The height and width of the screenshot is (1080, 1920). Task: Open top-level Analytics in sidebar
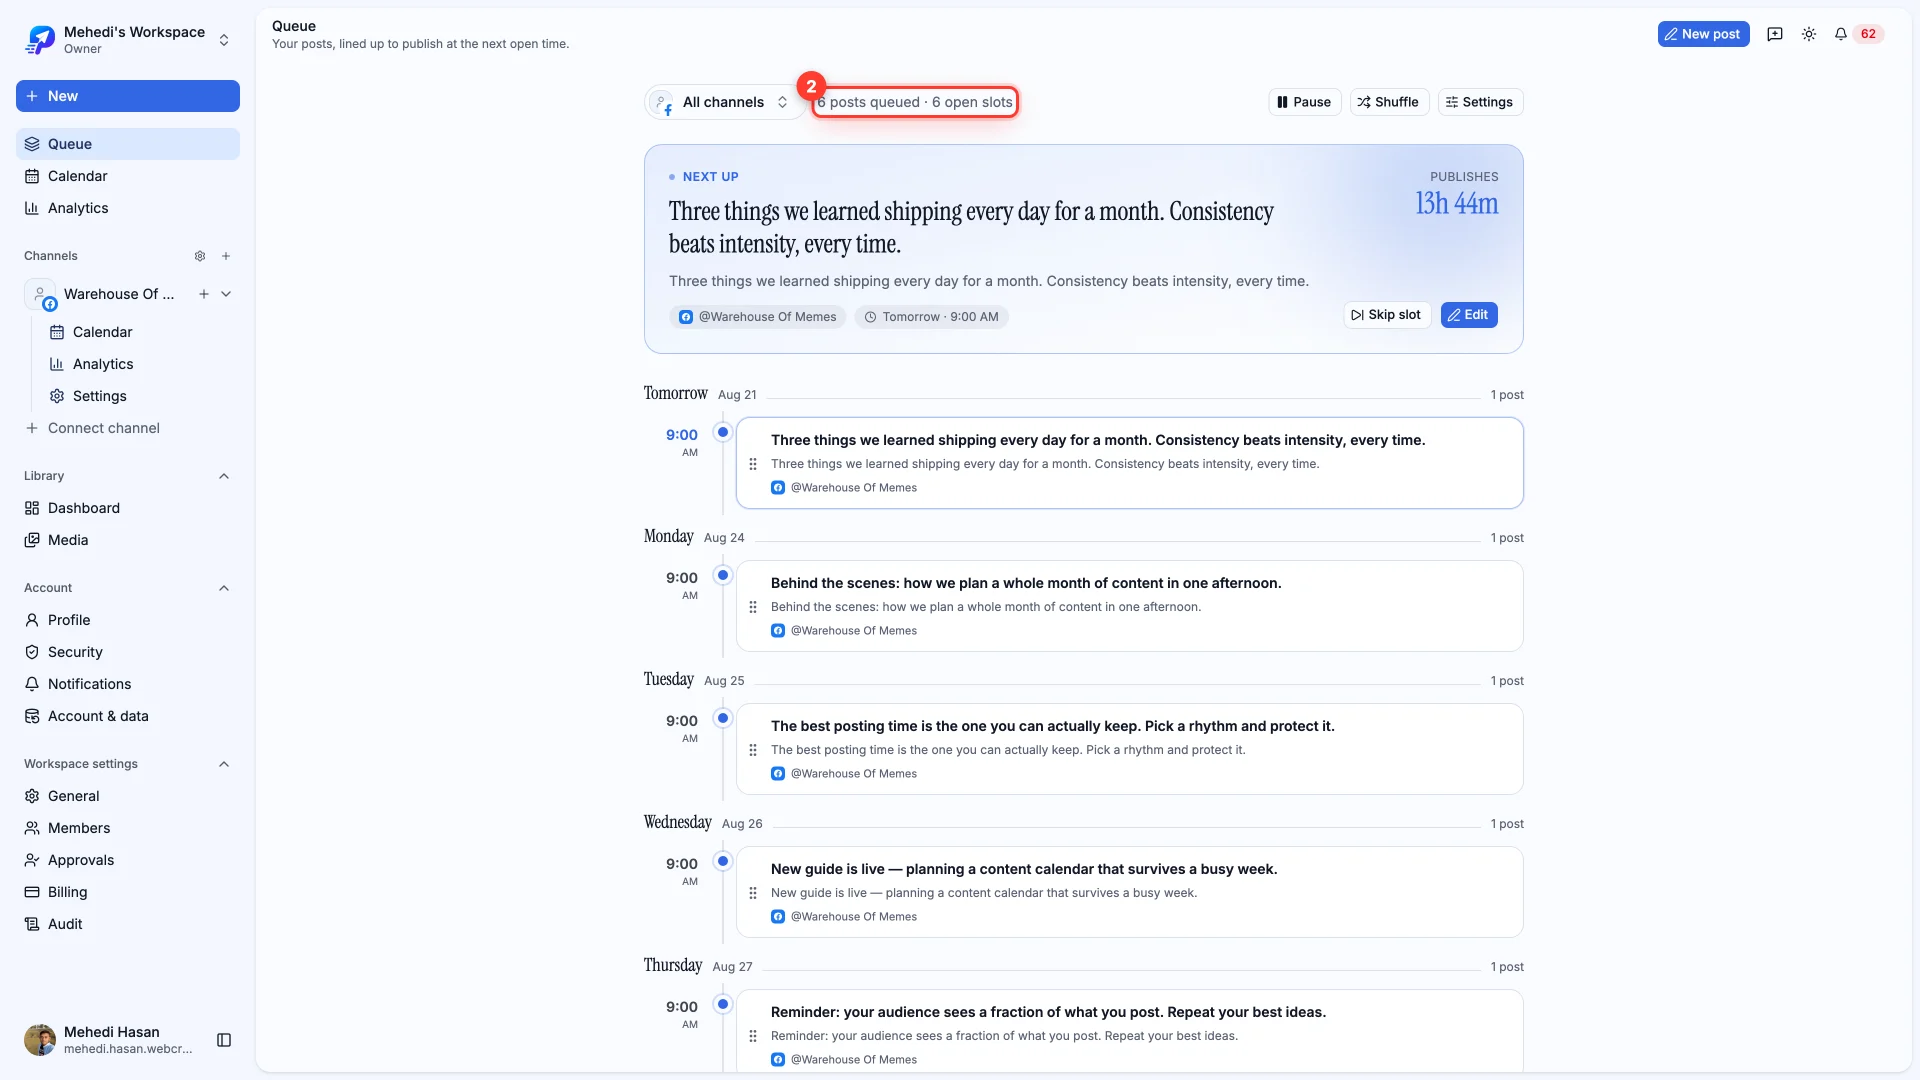pyautogui.click(x=128, y=208)
